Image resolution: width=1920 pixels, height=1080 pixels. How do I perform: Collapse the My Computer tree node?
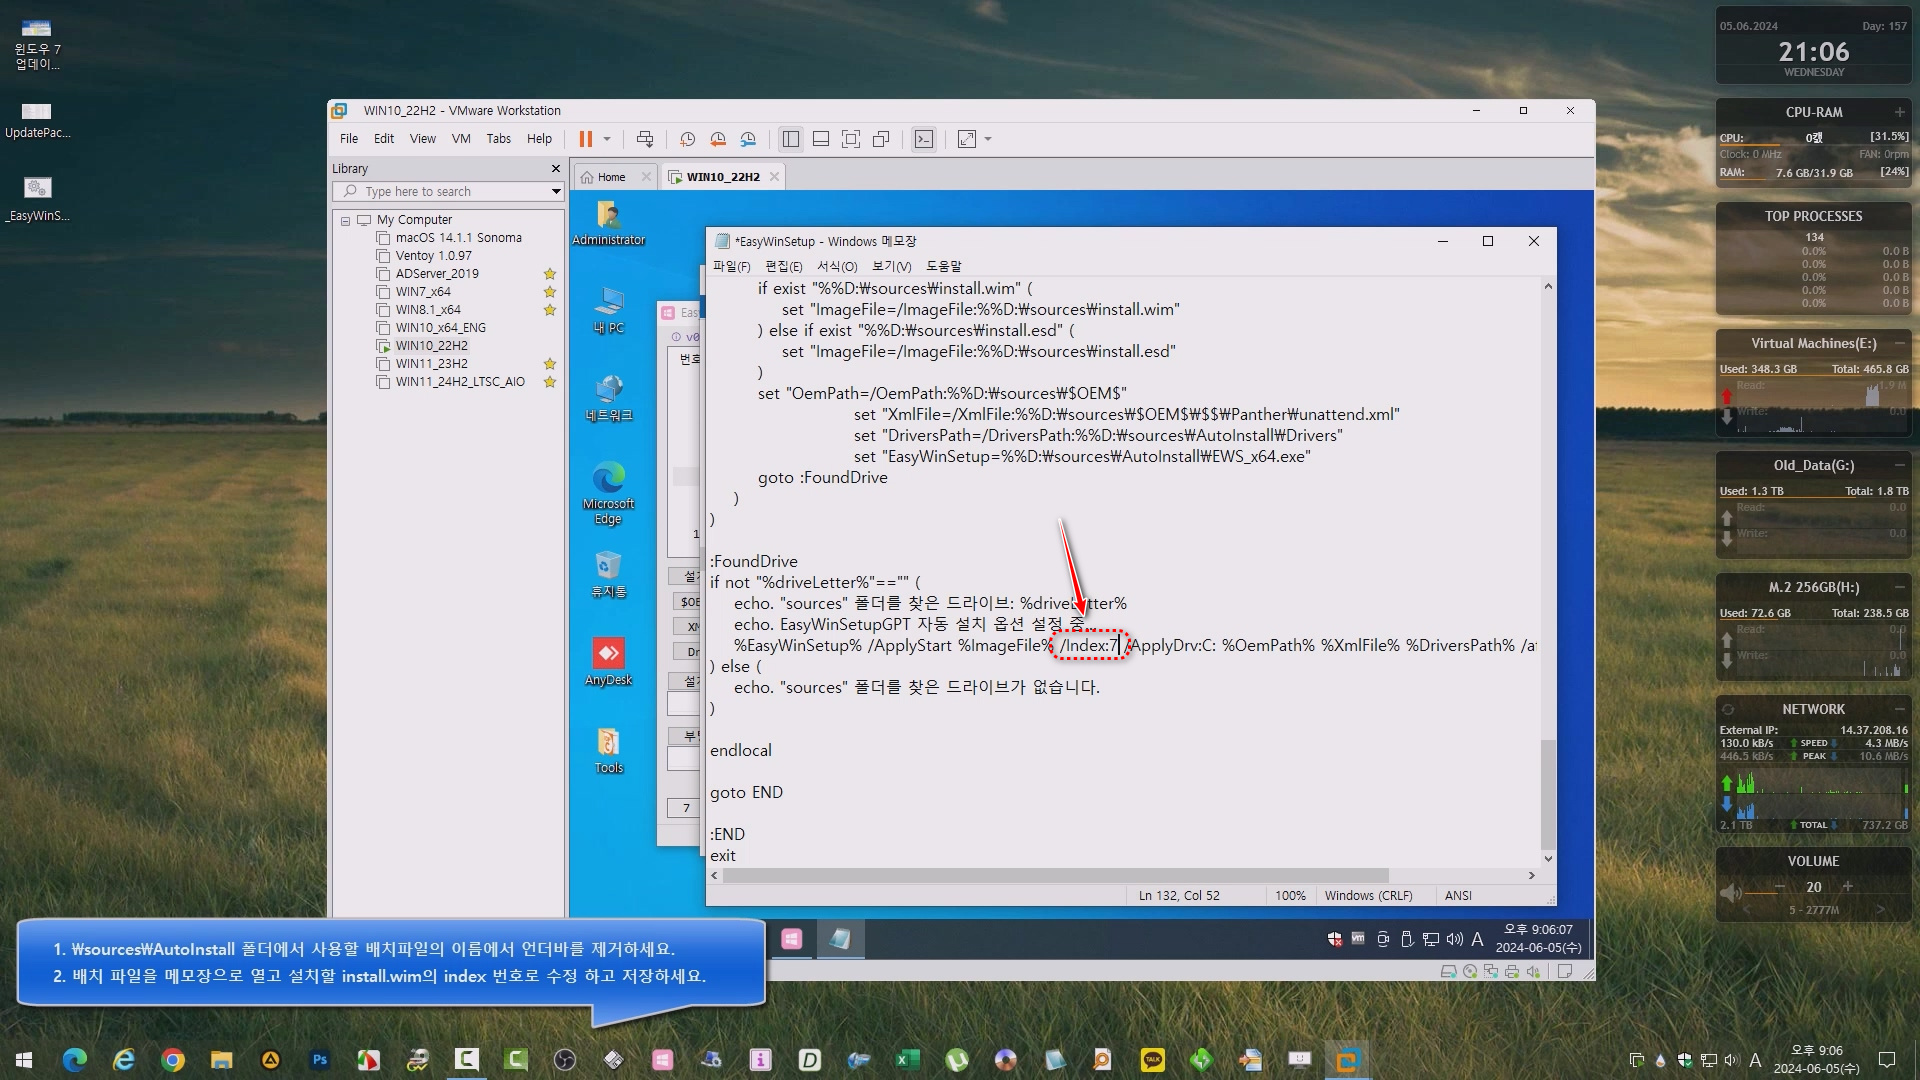coord(346,220)
